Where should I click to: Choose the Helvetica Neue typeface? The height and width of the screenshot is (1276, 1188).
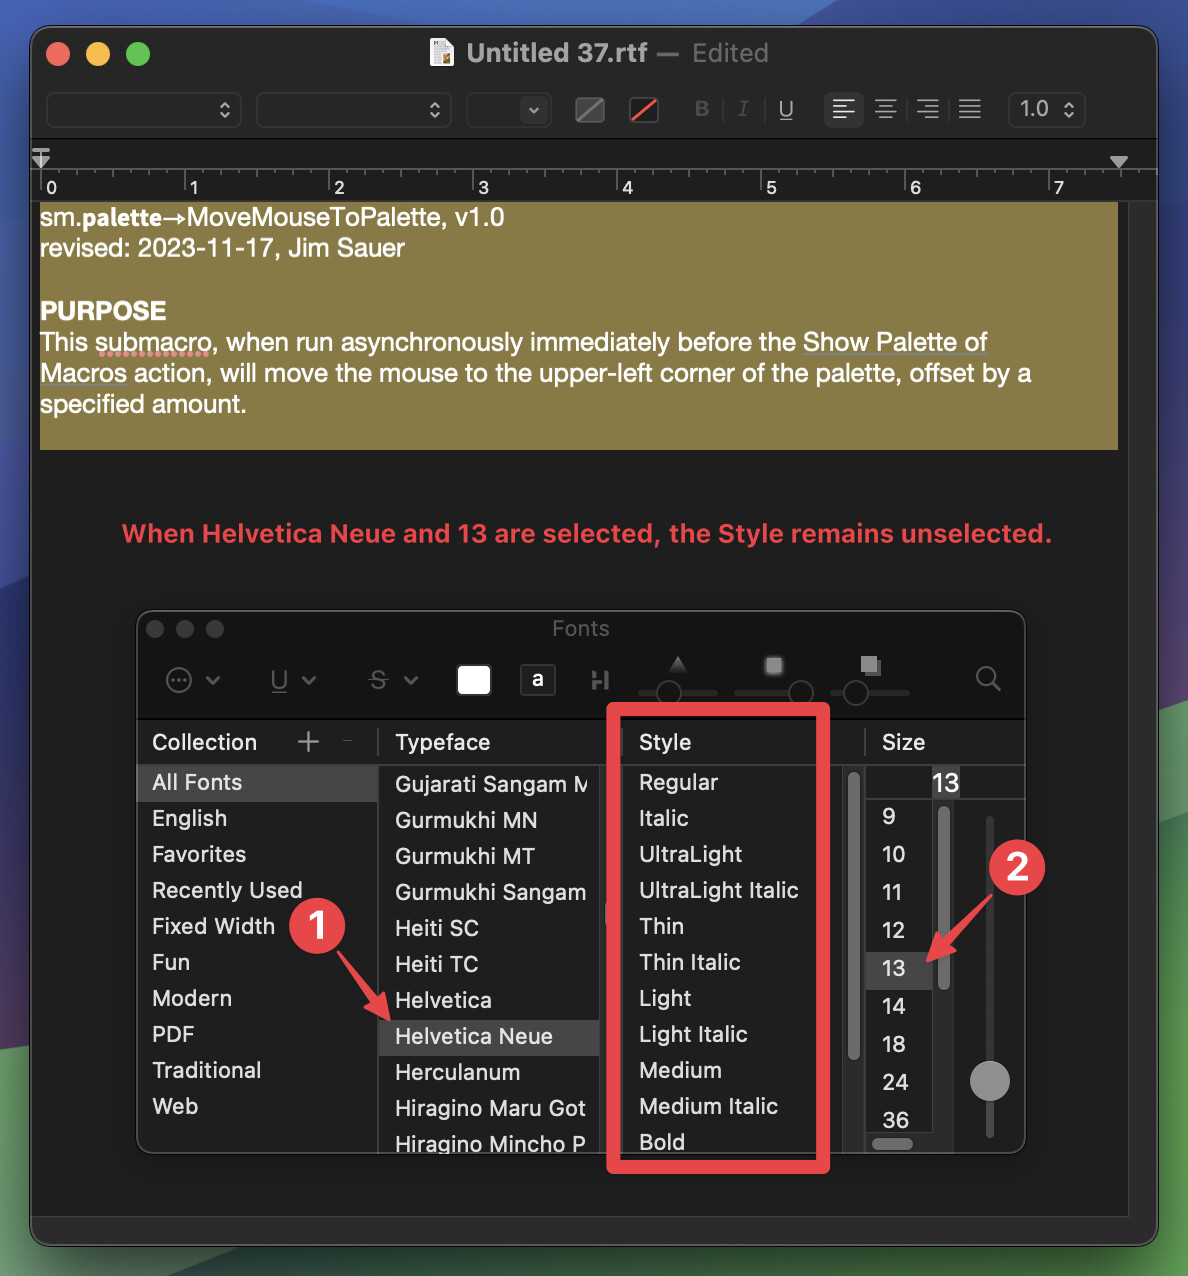tap(489, 1037)
